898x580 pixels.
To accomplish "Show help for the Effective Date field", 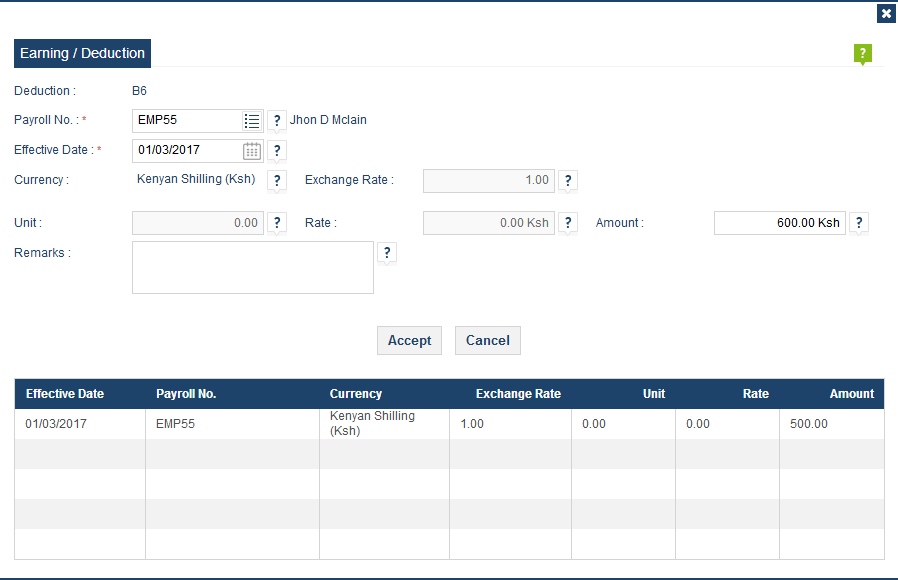I will pos(277,151).
